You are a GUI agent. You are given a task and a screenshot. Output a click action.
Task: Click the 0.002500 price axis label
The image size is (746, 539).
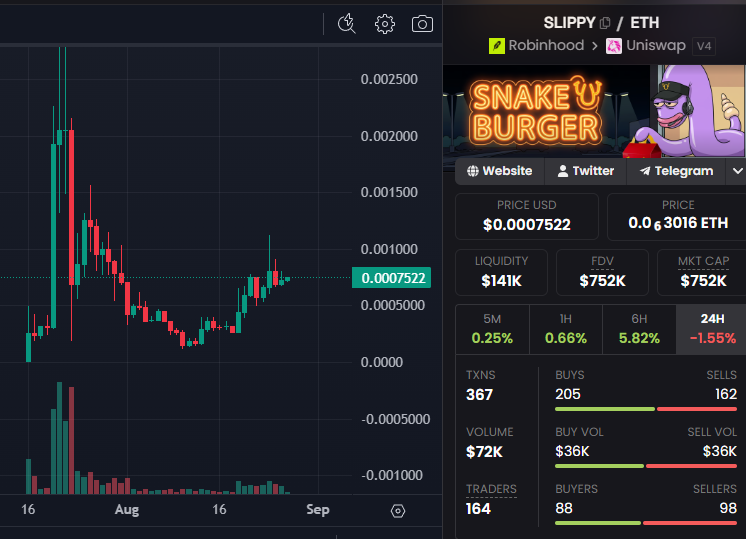pos(389,79)
